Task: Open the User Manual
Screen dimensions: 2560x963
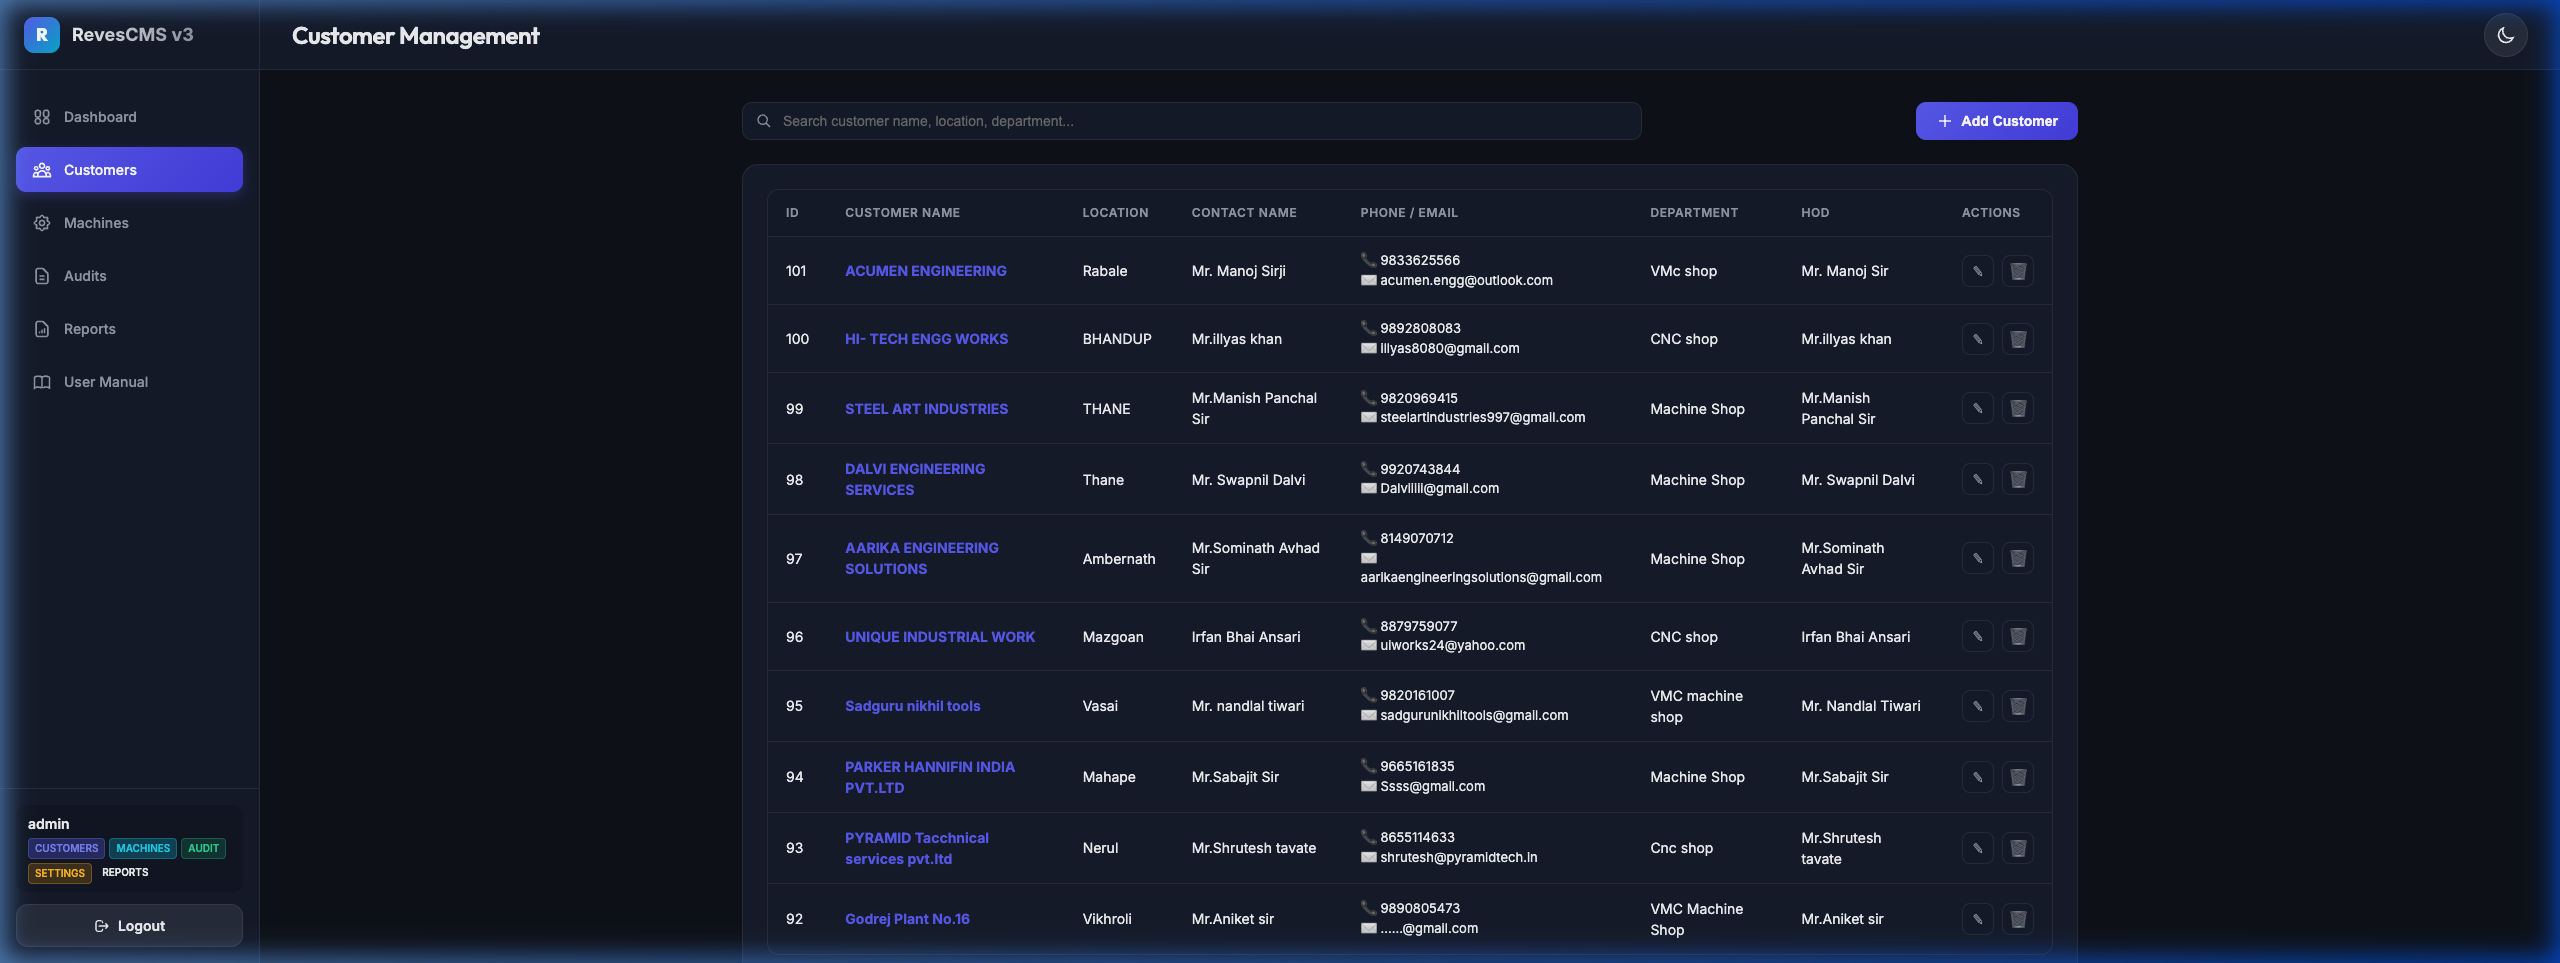Action: [129, 382]
